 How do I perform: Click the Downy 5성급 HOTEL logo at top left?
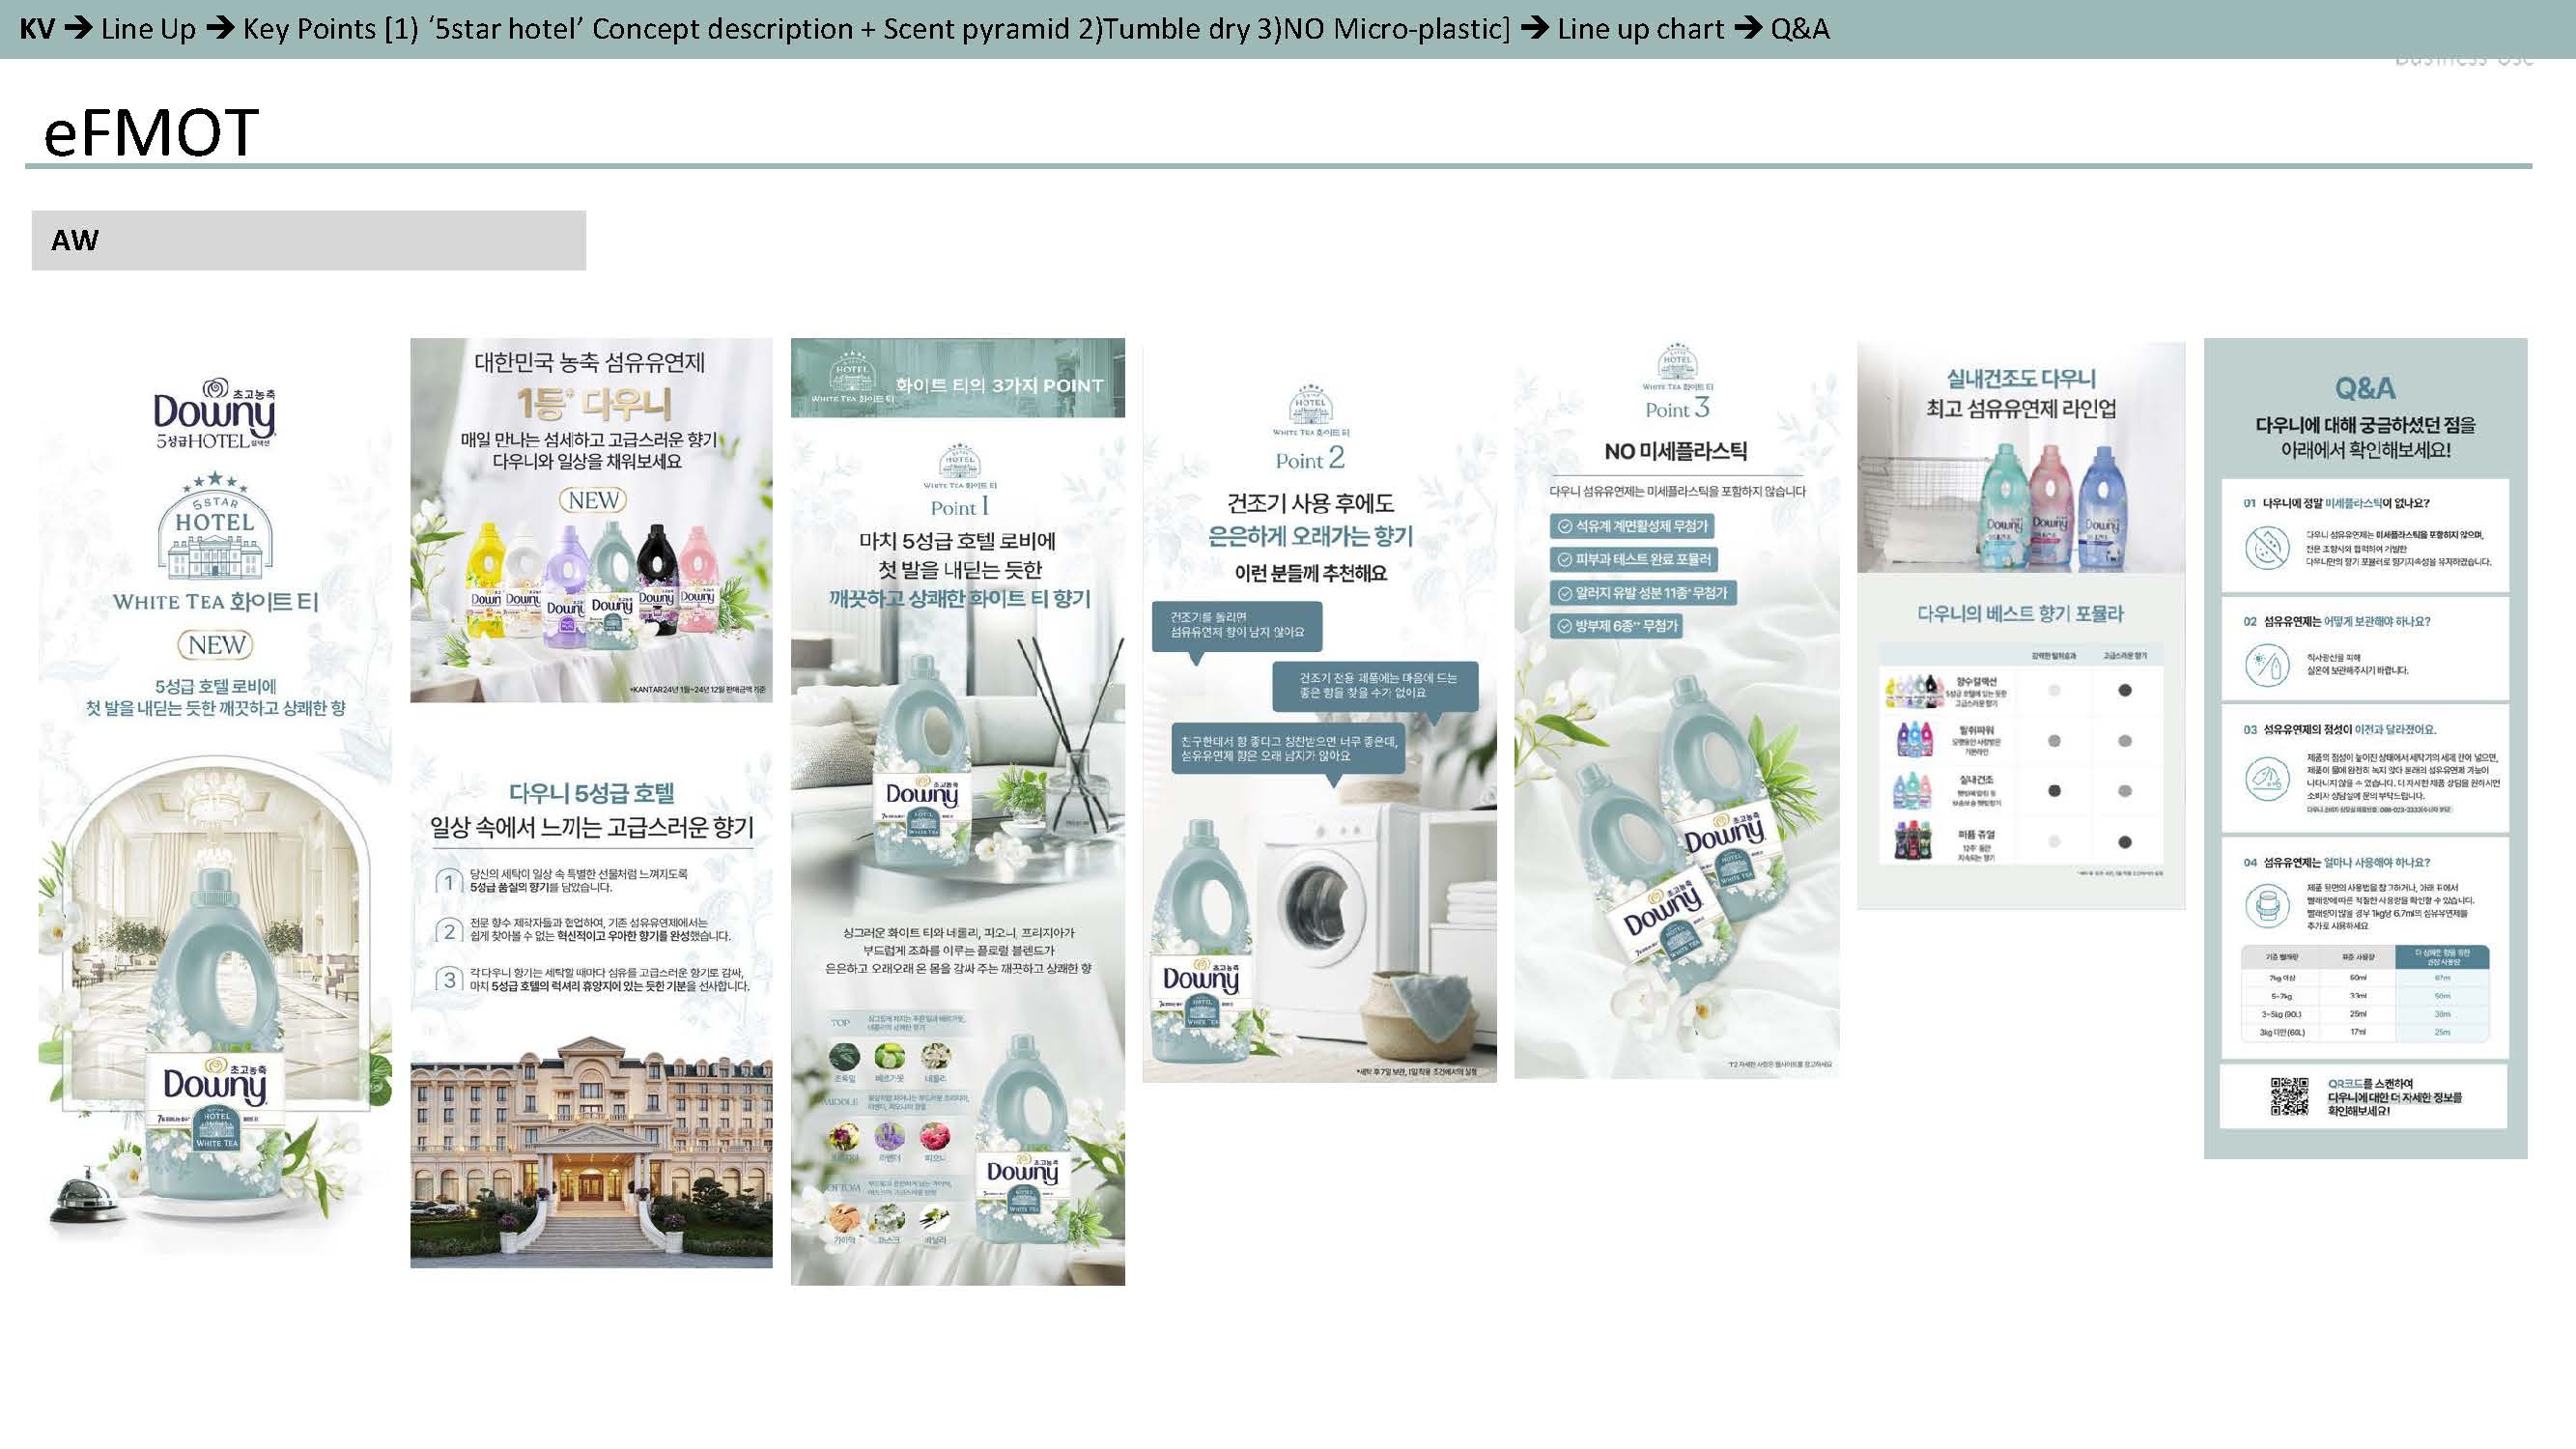[214, 414]
